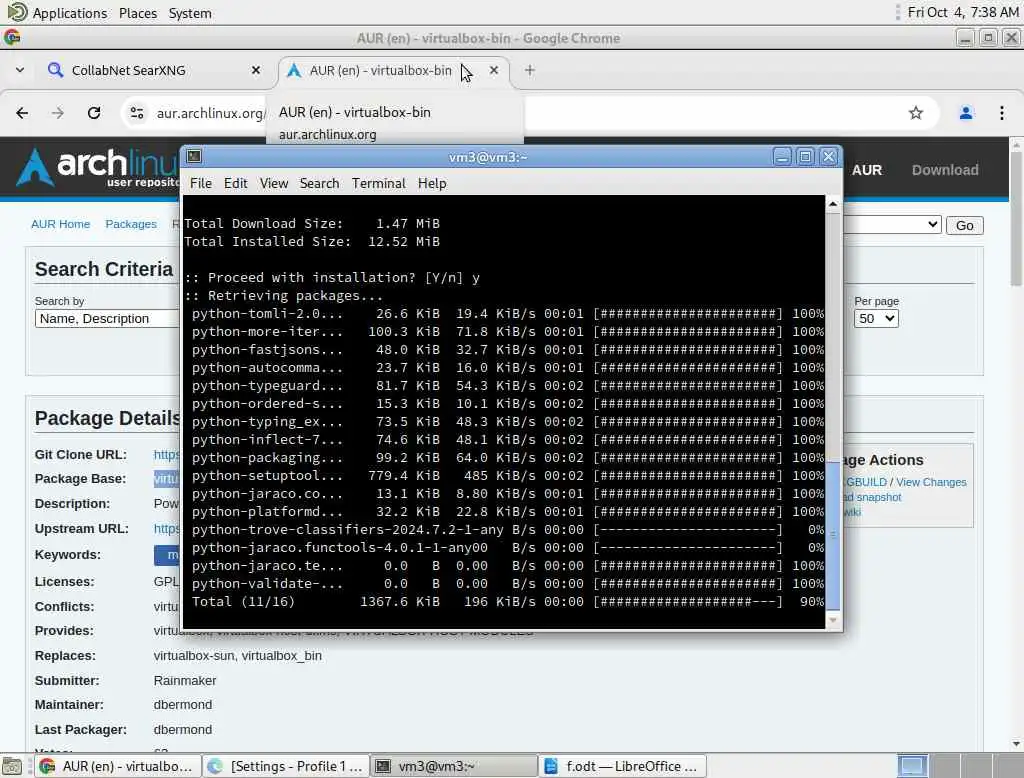The image size is (1024, 778).
Task: Click the page scrollbar down arrow
Action: 1016,743
